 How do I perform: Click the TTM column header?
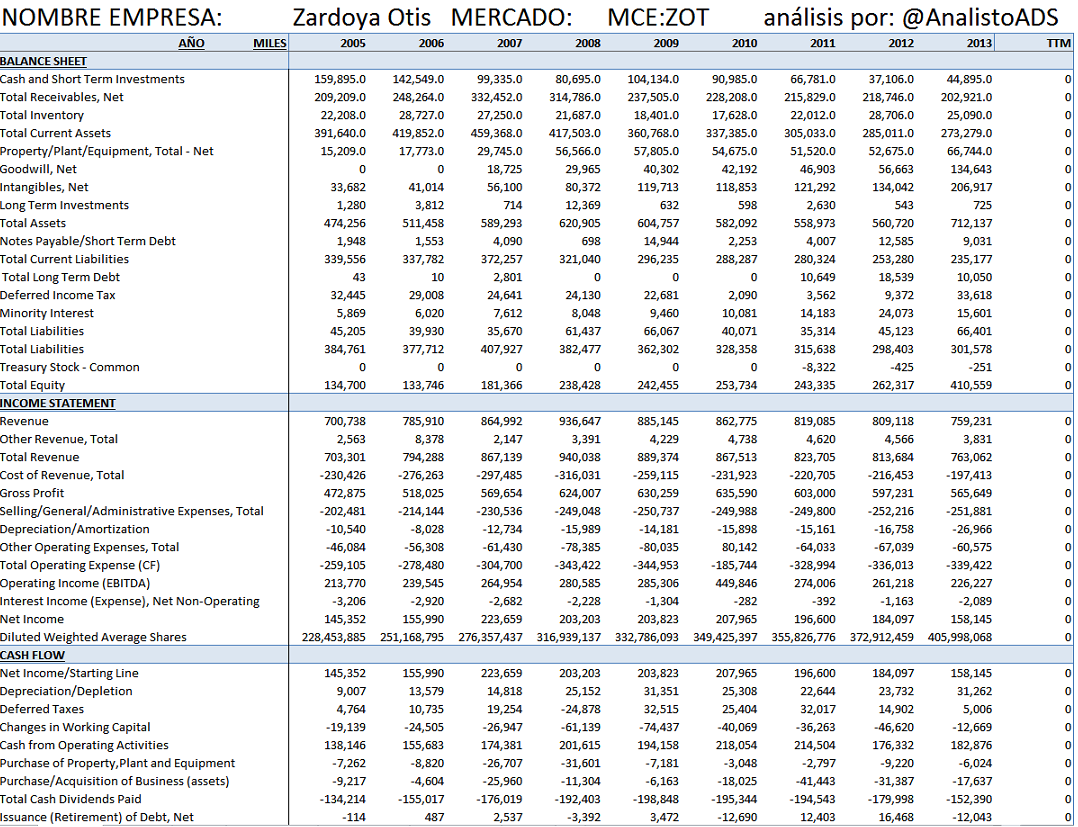[x=1058, y=43]
